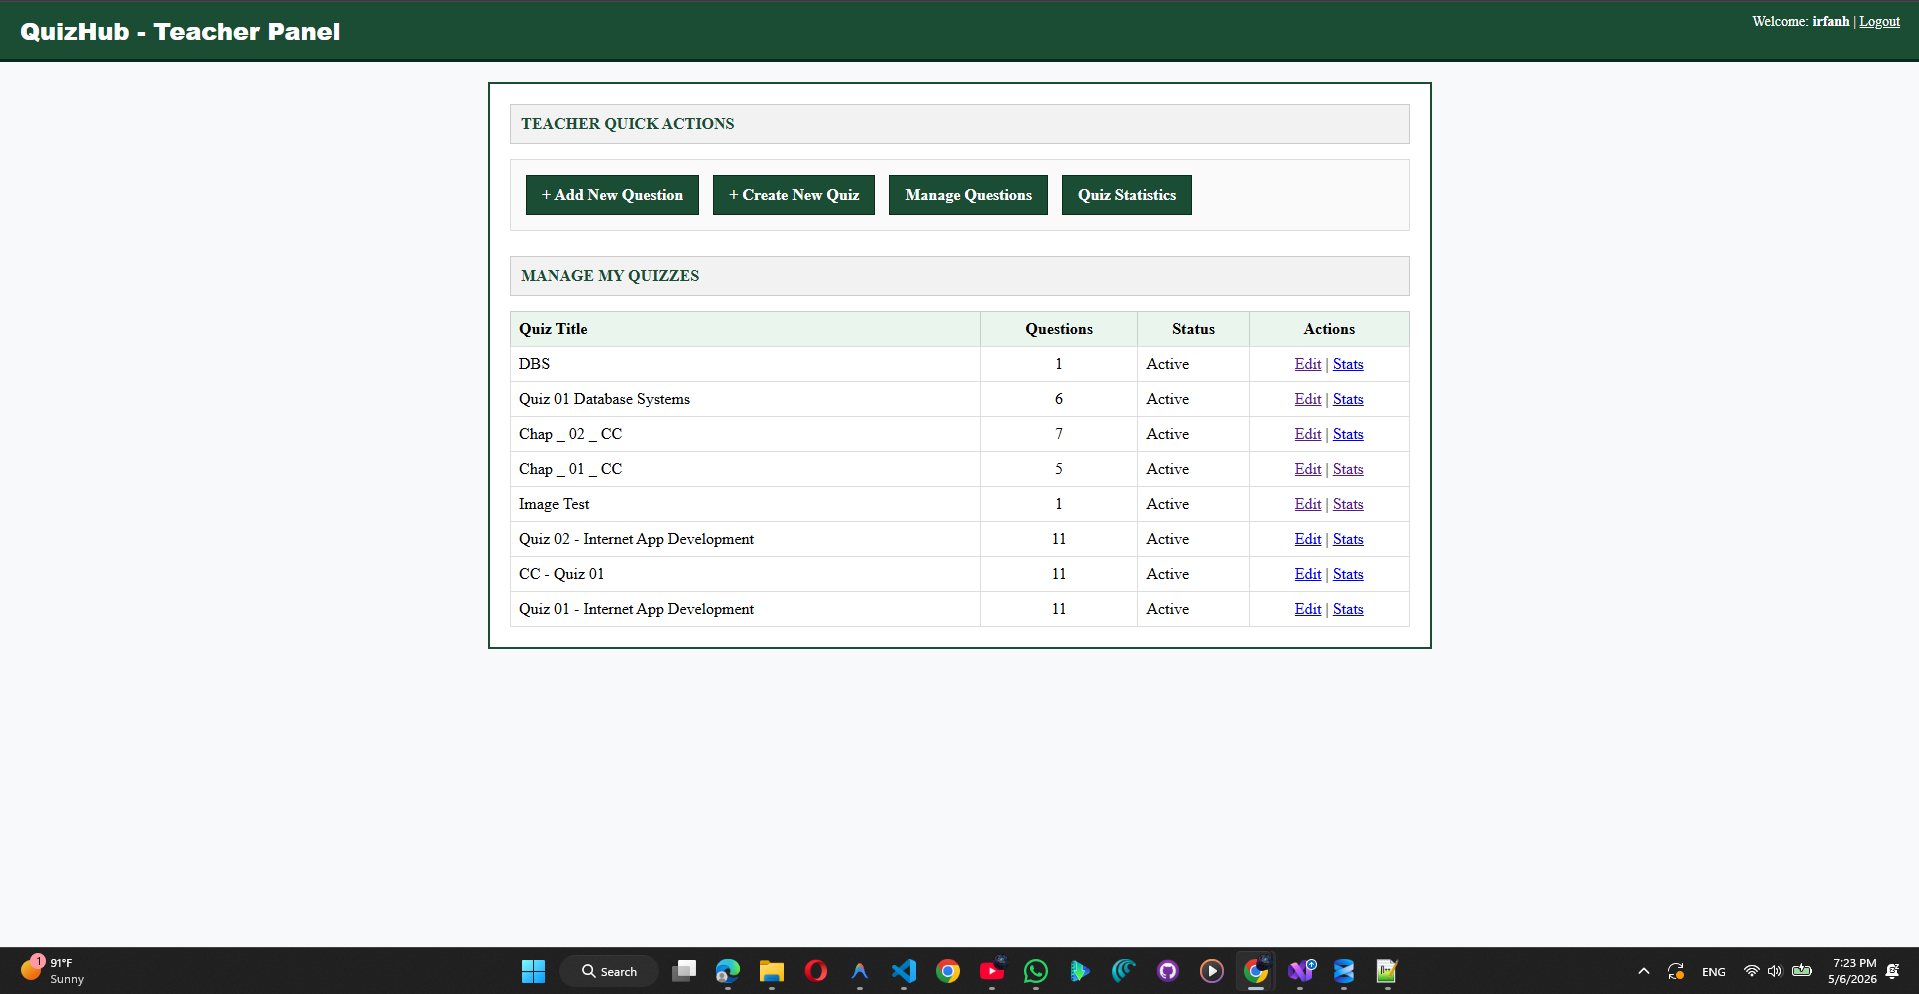
Task: Select the 'Image Test' quiz title cell
Action: 745,504
